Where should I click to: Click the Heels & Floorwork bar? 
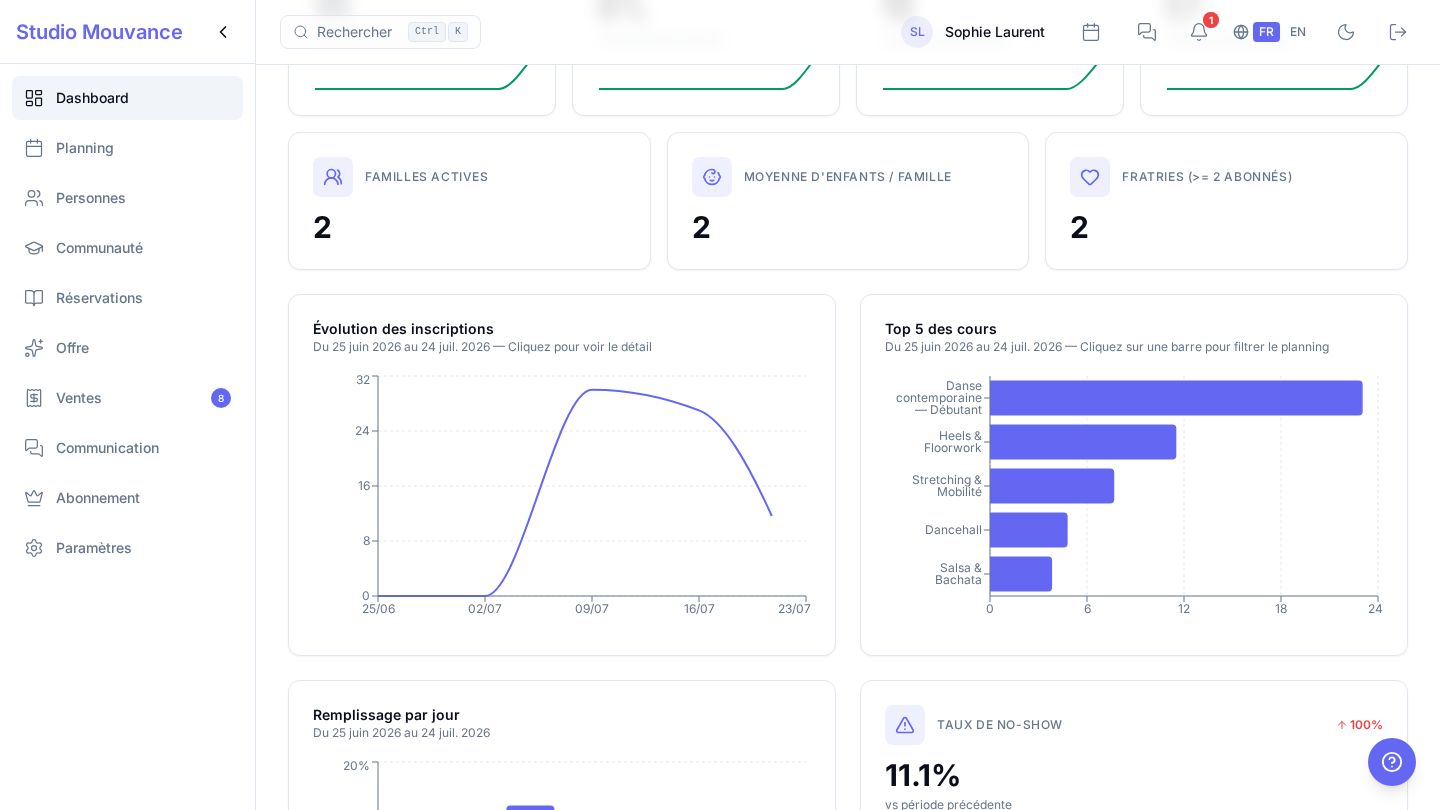pyautogui.click(x=1083, y=442)
